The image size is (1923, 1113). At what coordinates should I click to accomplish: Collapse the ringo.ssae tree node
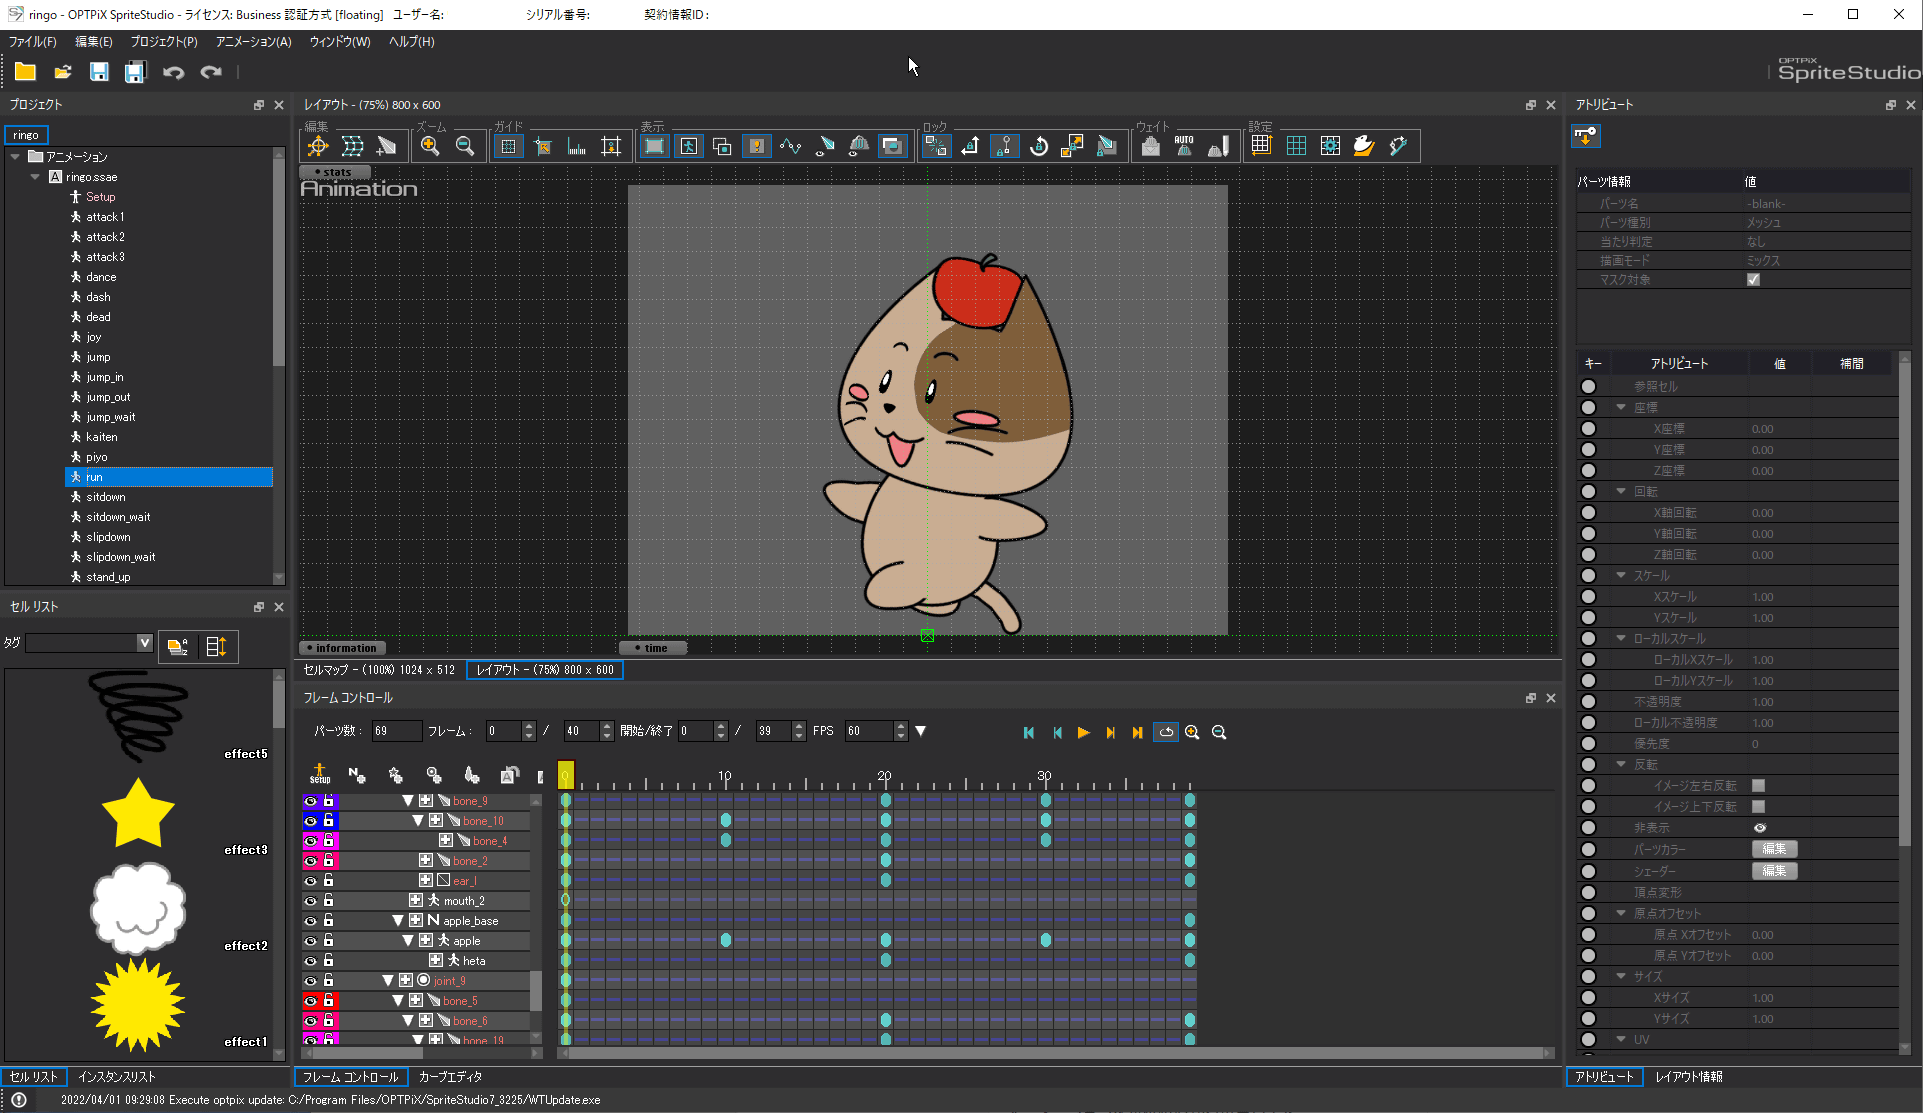[x=35, y=177]
